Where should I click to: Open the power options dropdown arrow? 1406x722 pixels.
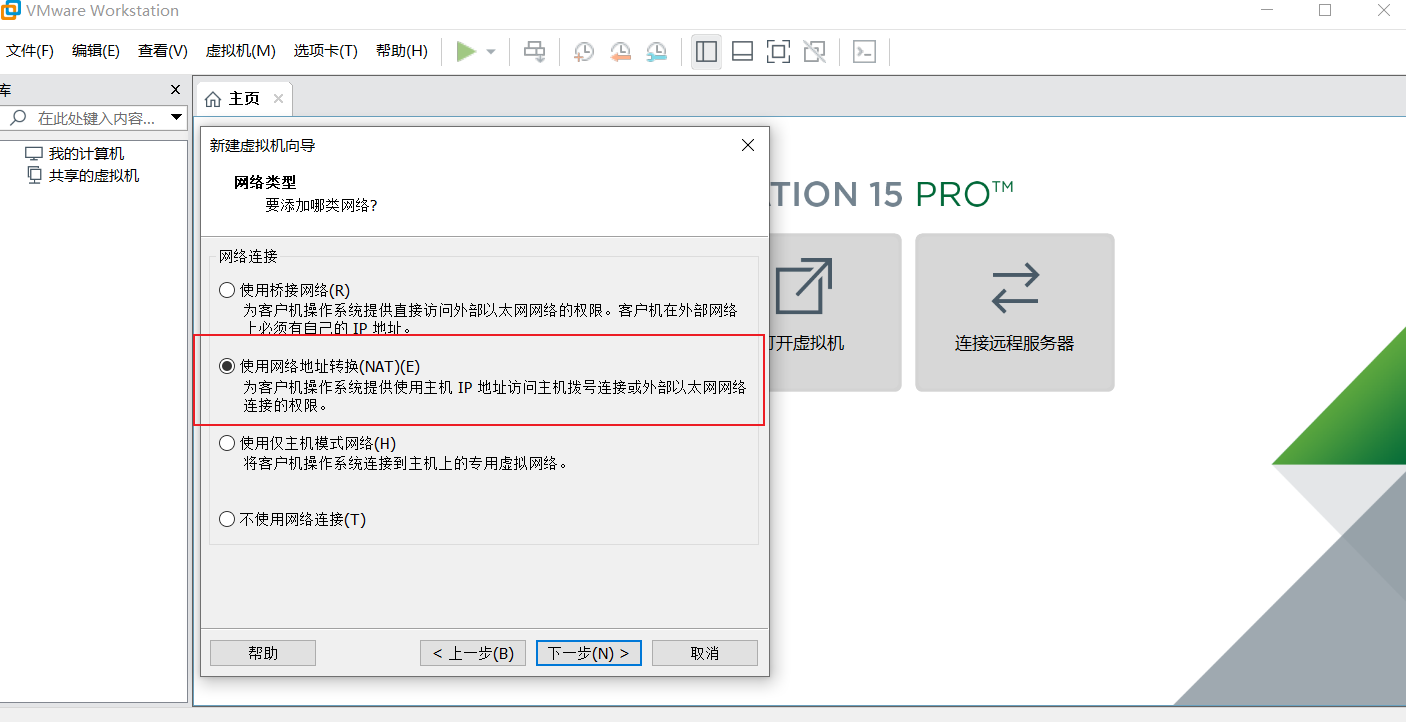coord(491,52)
